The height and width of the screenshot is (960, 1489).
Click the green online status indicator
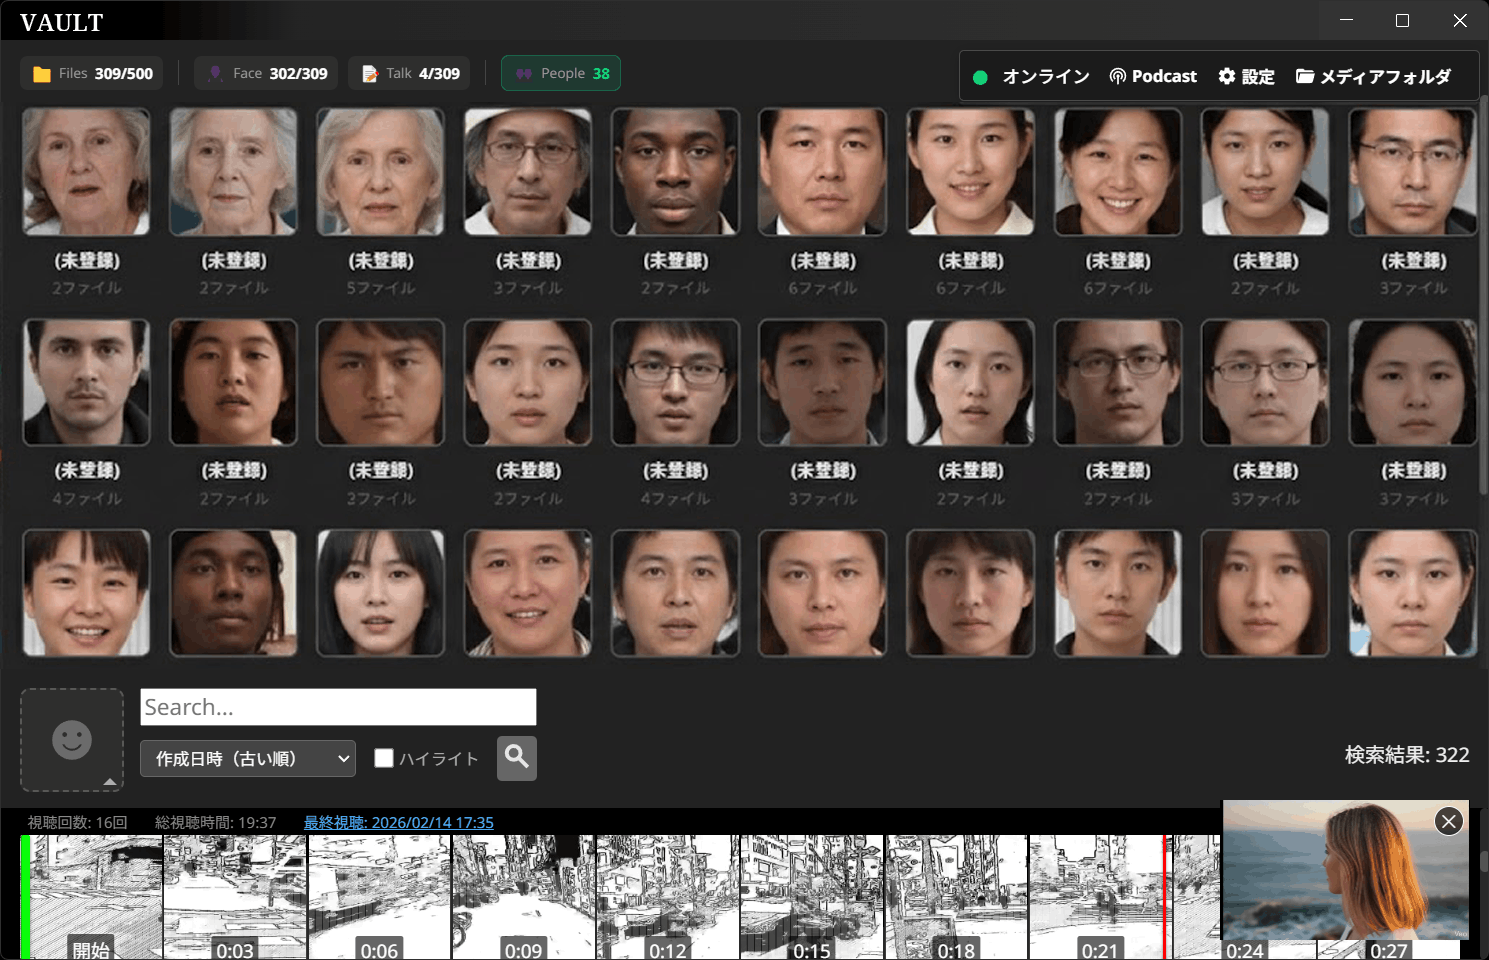[x=980, y=77]
